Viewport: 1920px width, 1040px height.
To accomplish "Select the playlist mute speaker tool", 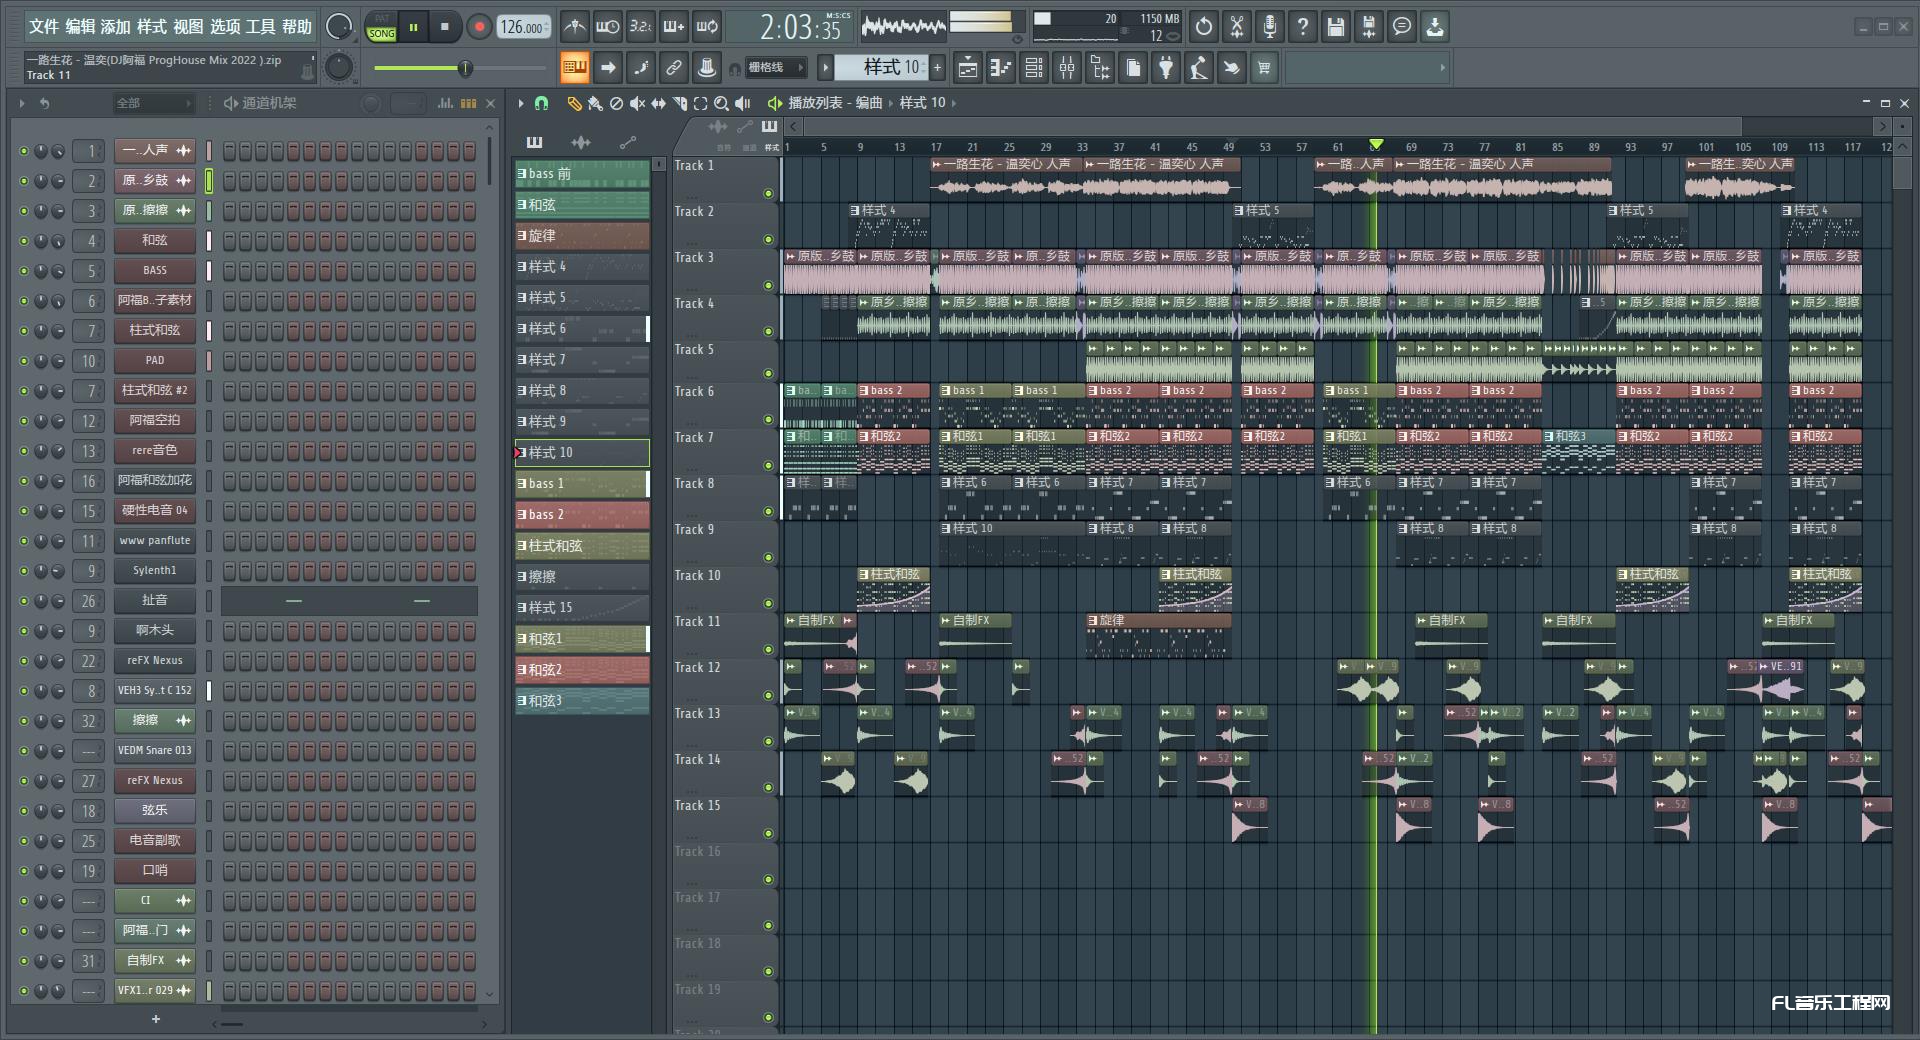I will point(637,103).
